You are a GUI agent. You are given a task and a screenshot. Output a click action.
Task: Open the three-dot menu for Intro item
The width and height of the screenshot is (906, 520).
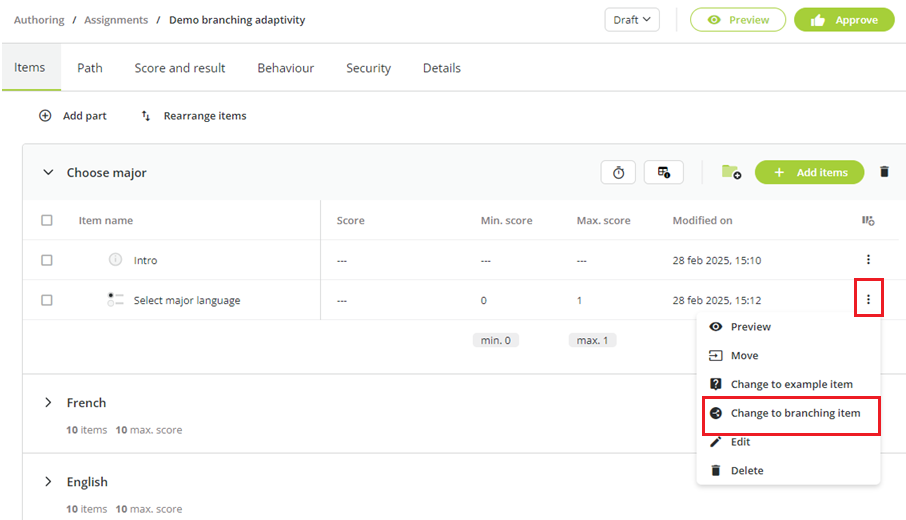868,259
